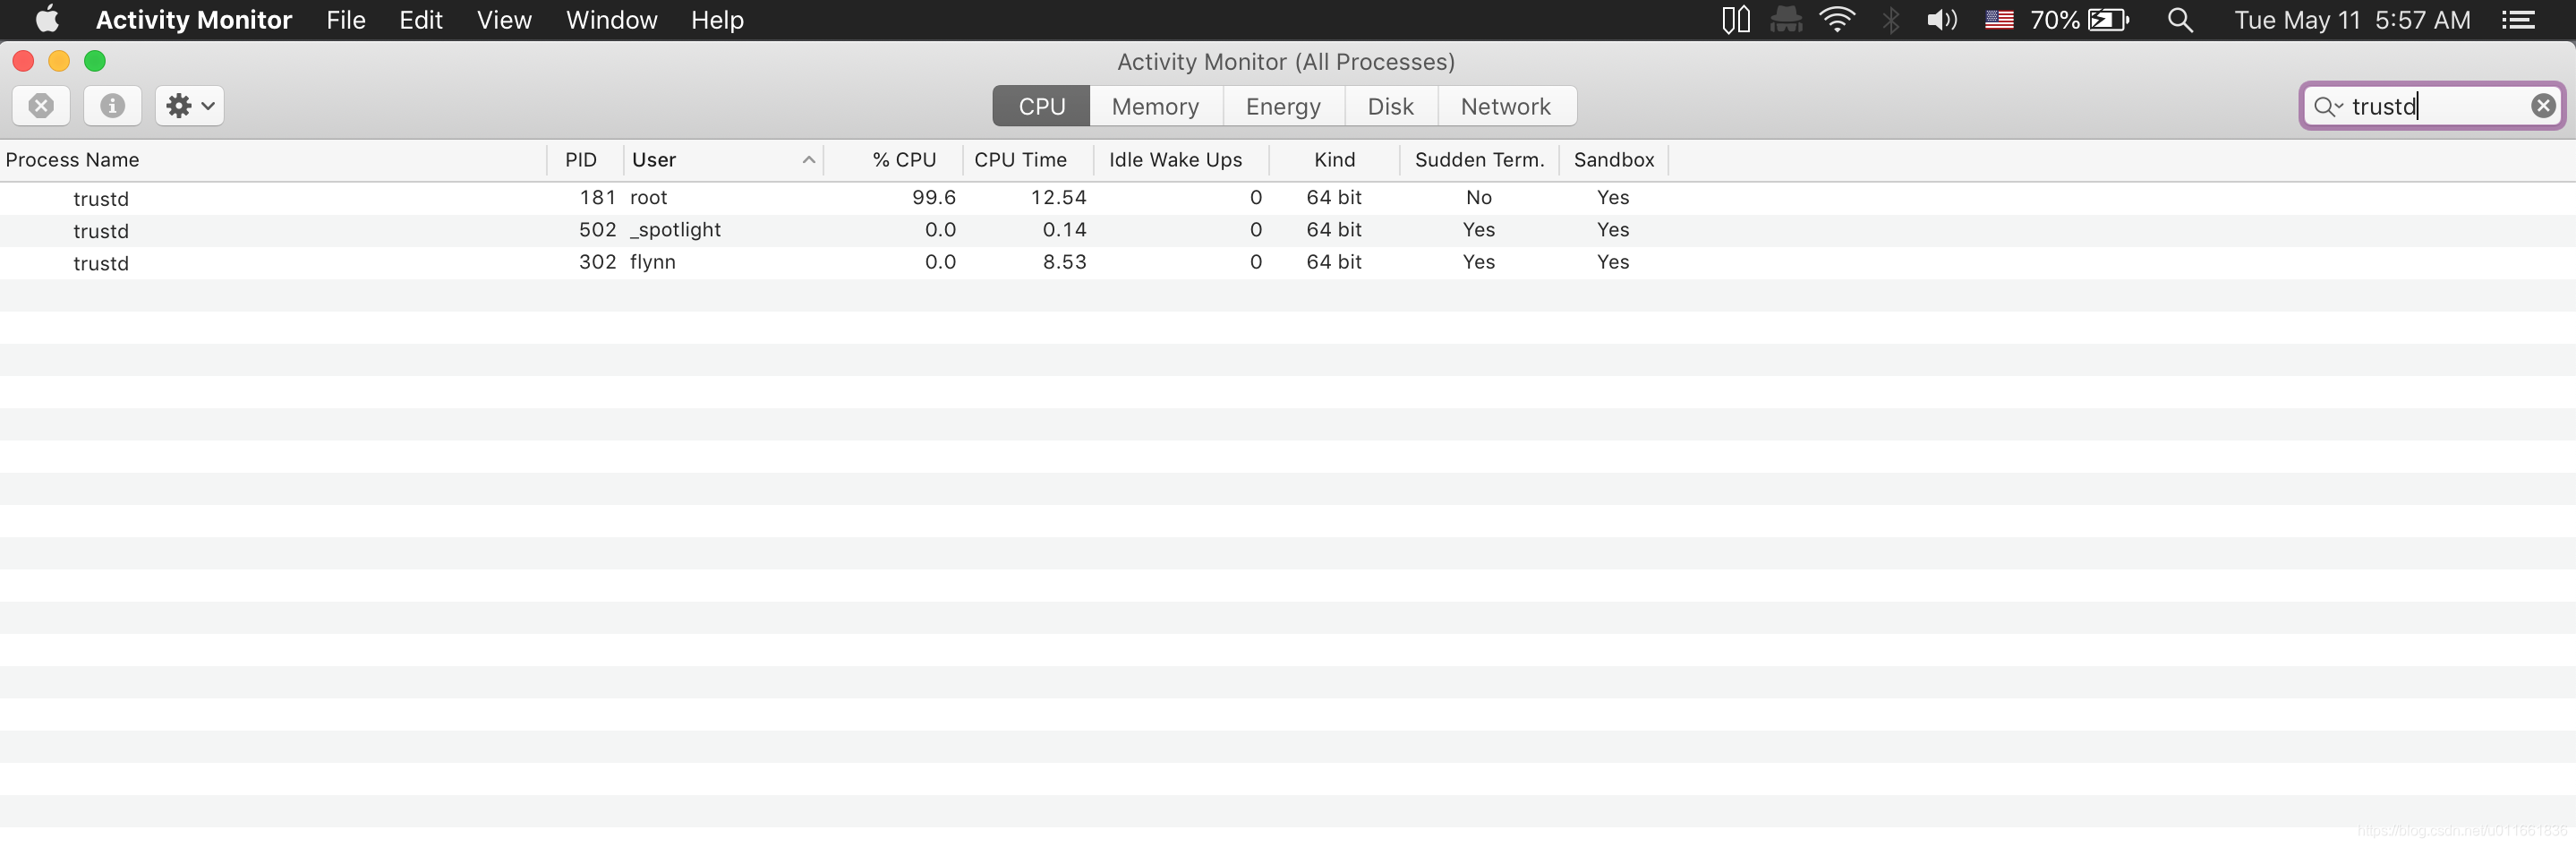Open the gear actions dropdown
This screenshot has height=847, width=2576.
coord(190,106)
